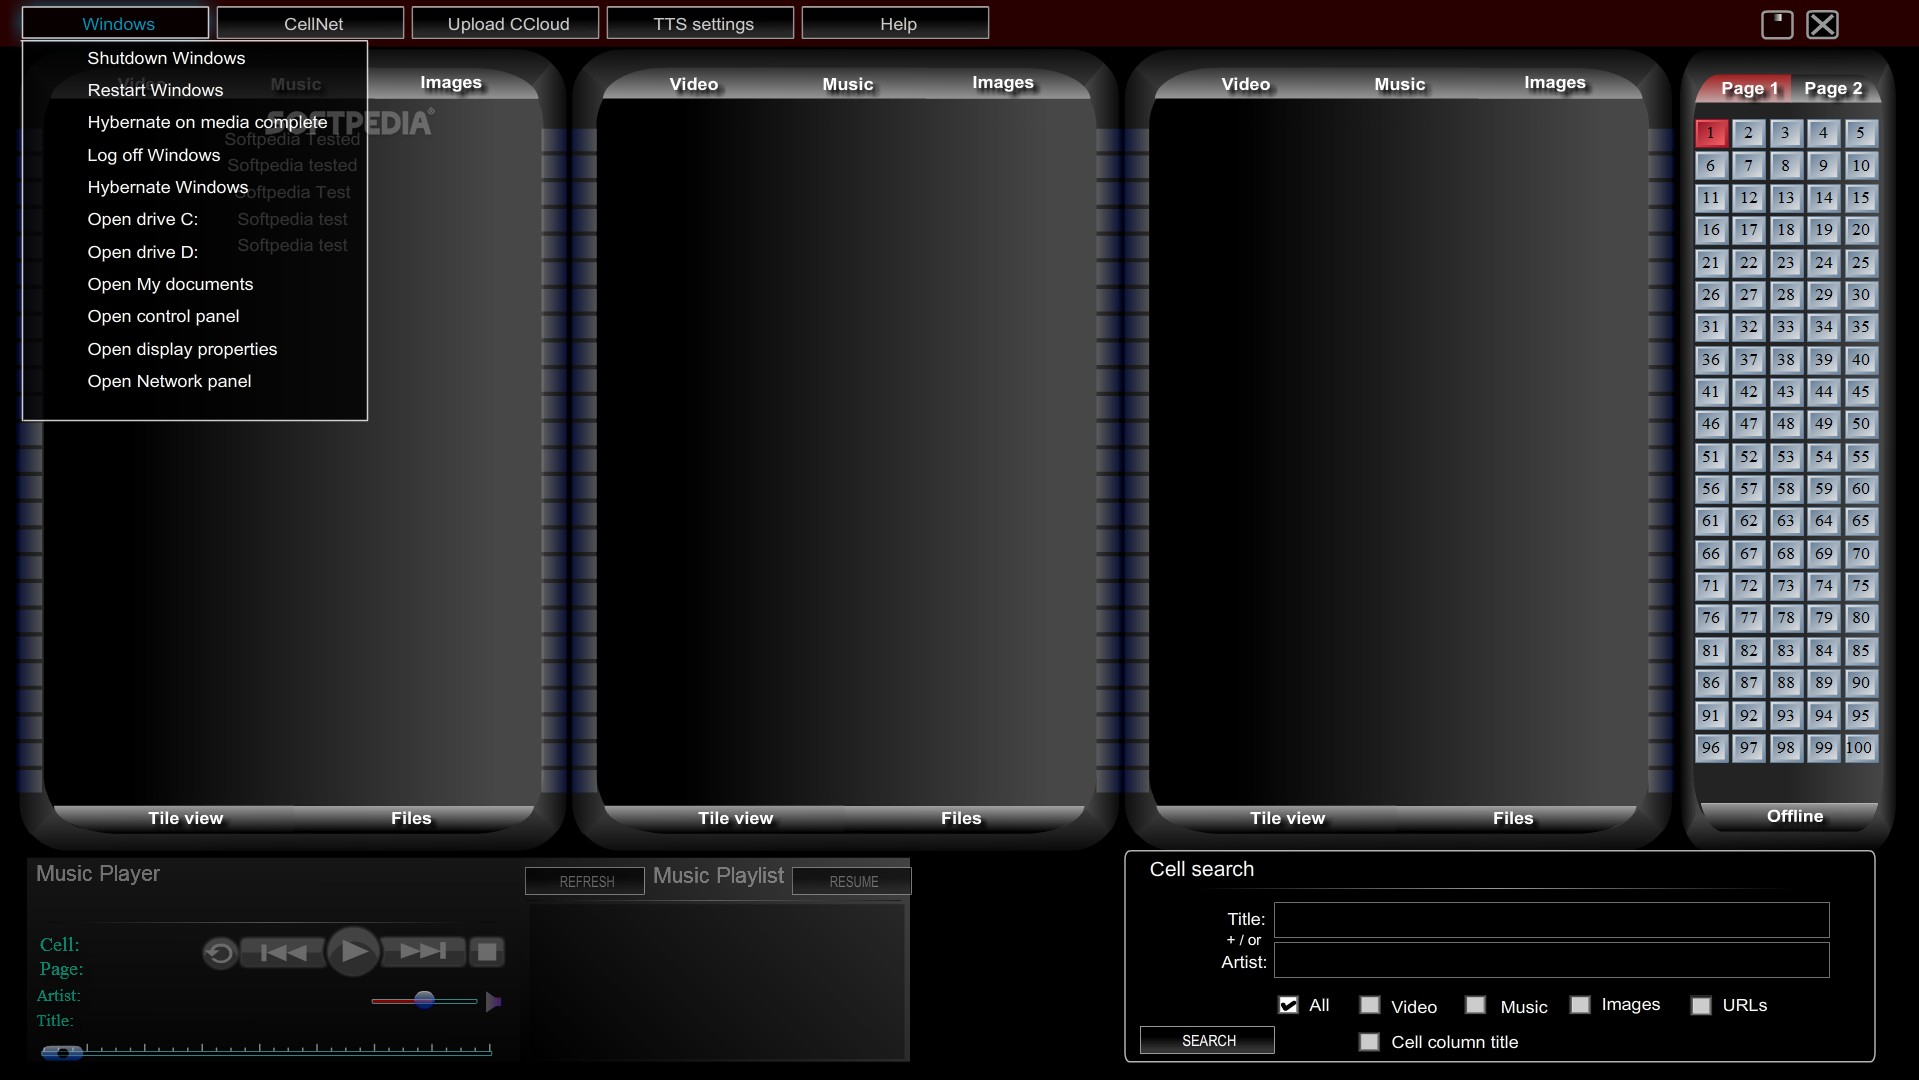Skip to previous track in Music Player
Image resolution: width=1919 pixels, height=1080 pixels.
(283, 952)
